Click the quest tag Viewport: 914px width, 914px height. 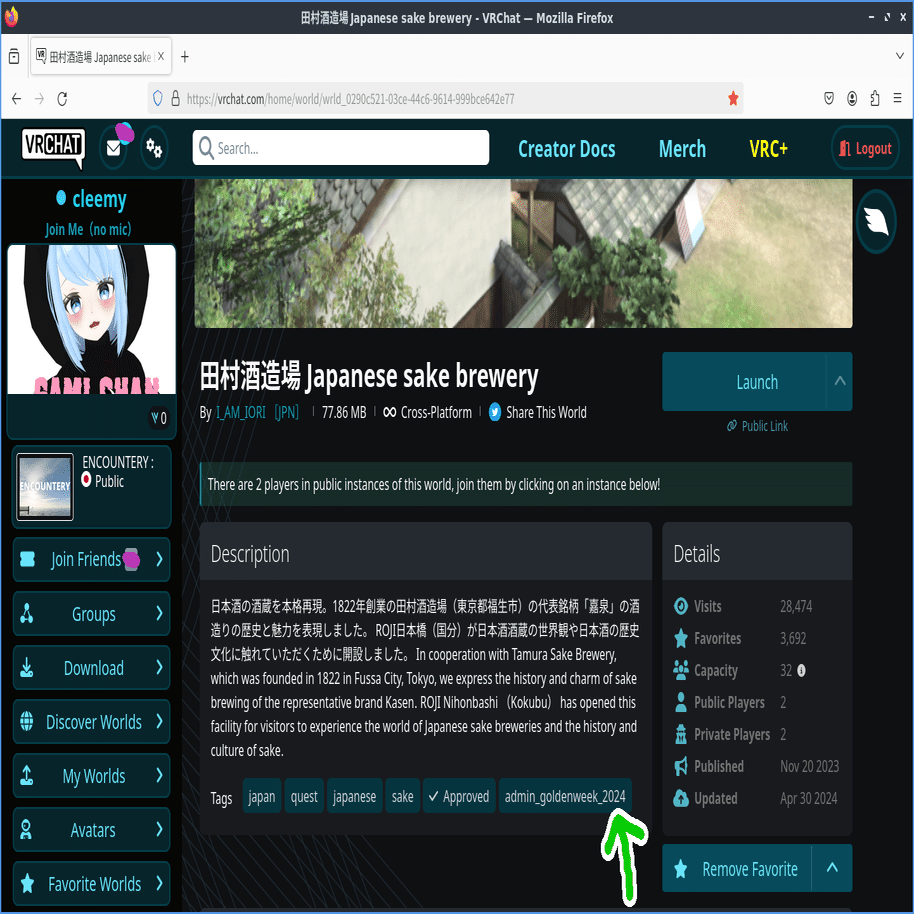(x=304, y=796)
